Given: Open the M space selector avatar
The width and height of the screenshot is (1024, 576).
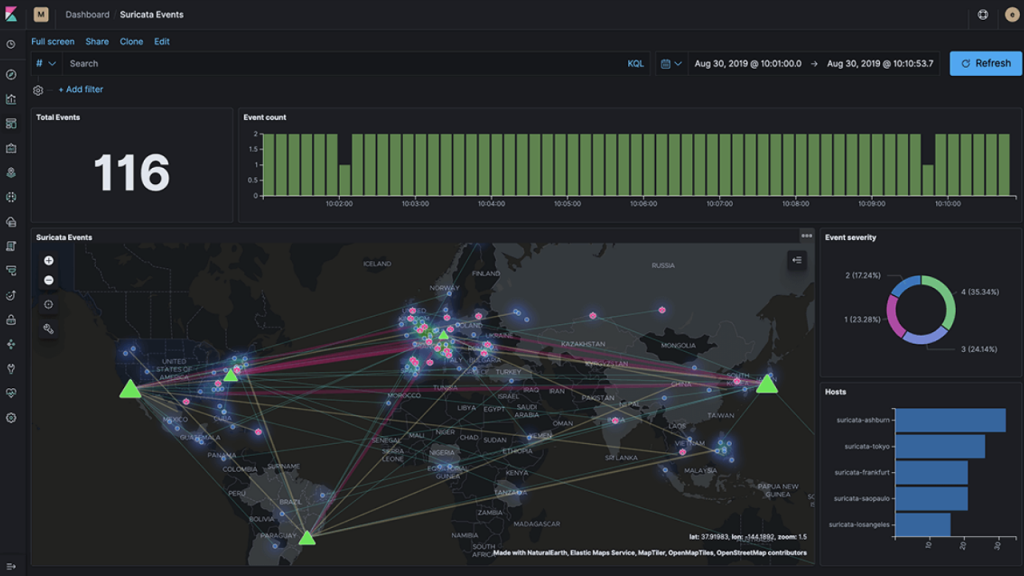Looking at the screenshot, I should (x=41, y=14).
